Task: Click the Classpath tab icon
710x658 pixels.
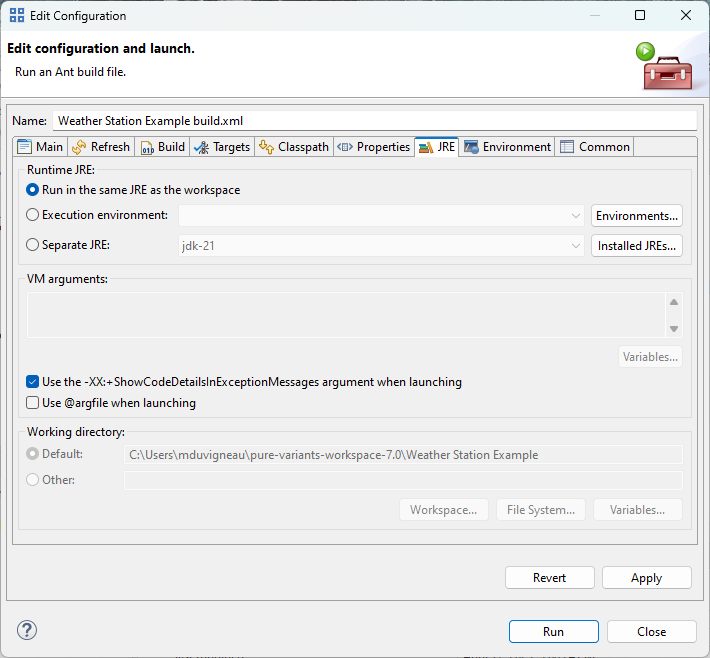Action: (x=266, y=147)
